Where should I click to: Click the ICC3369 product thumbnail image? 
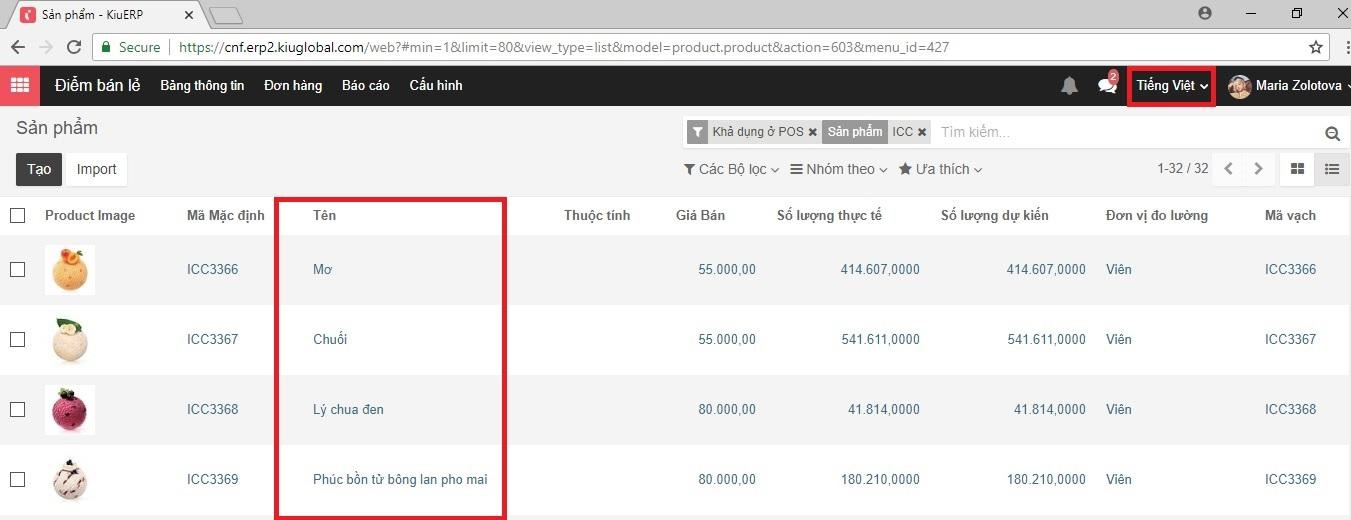70,479
